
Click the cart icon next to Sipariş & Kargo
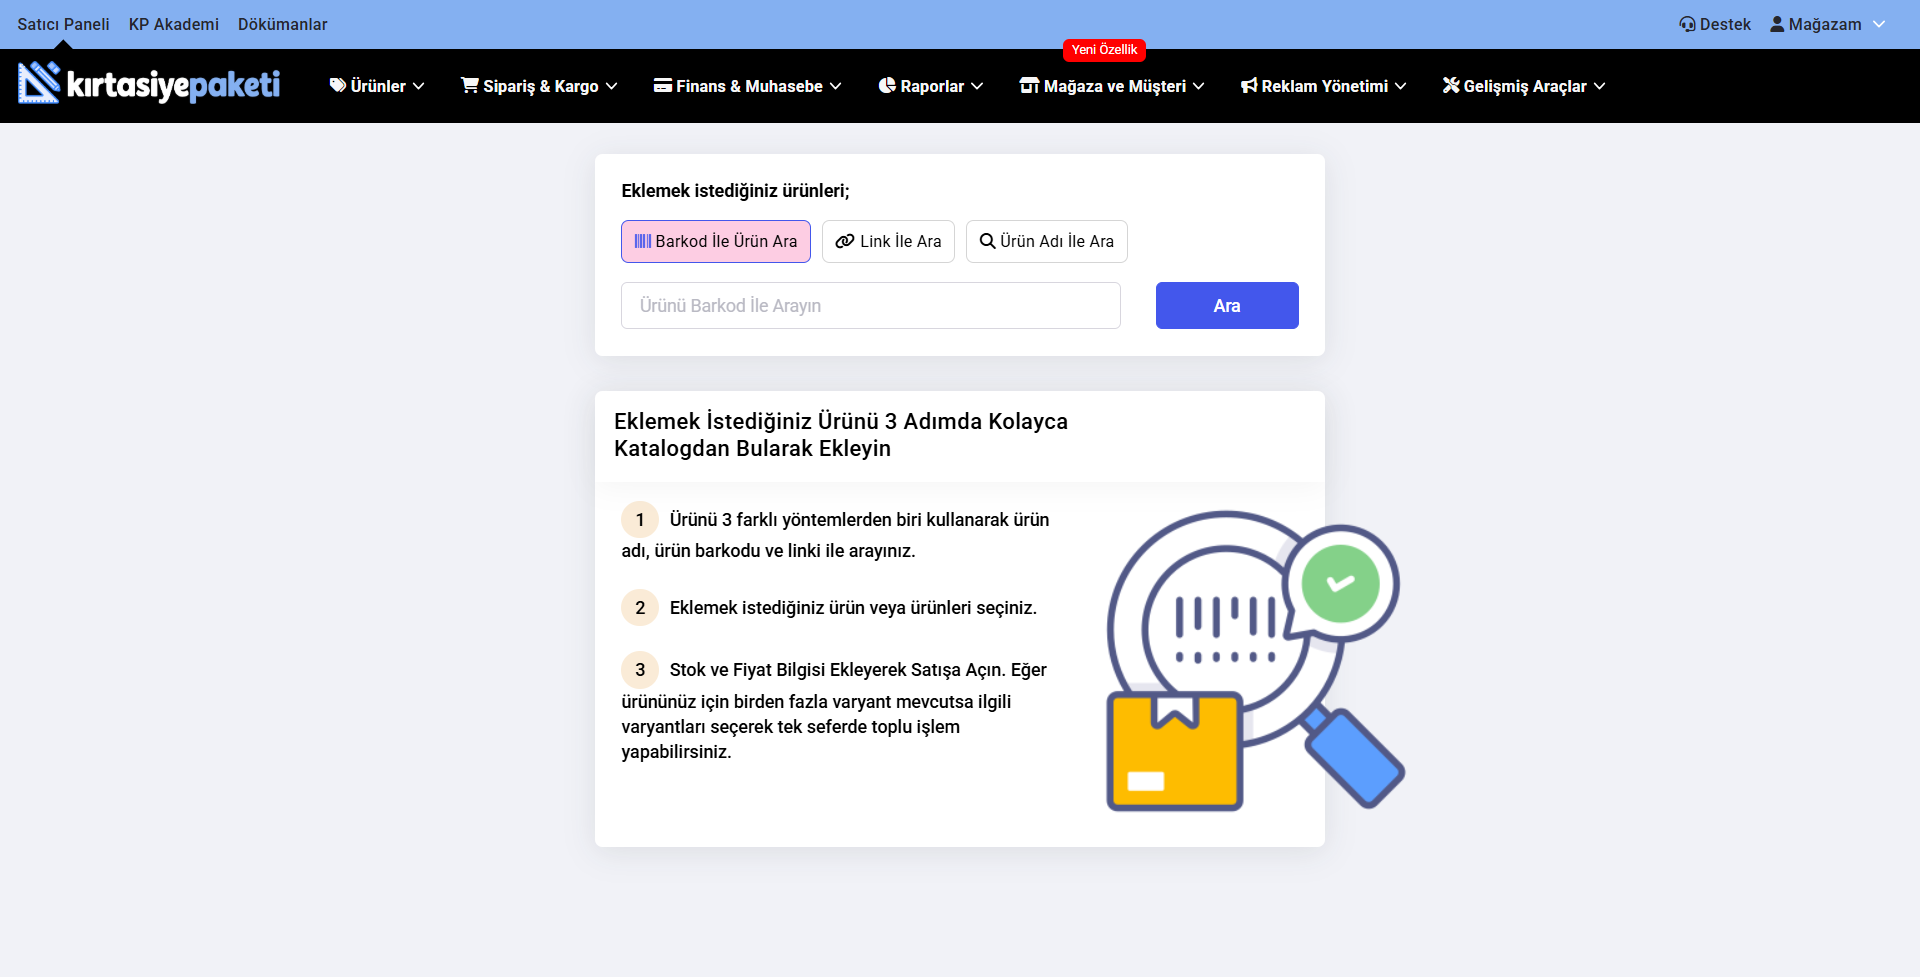[468, 86]
